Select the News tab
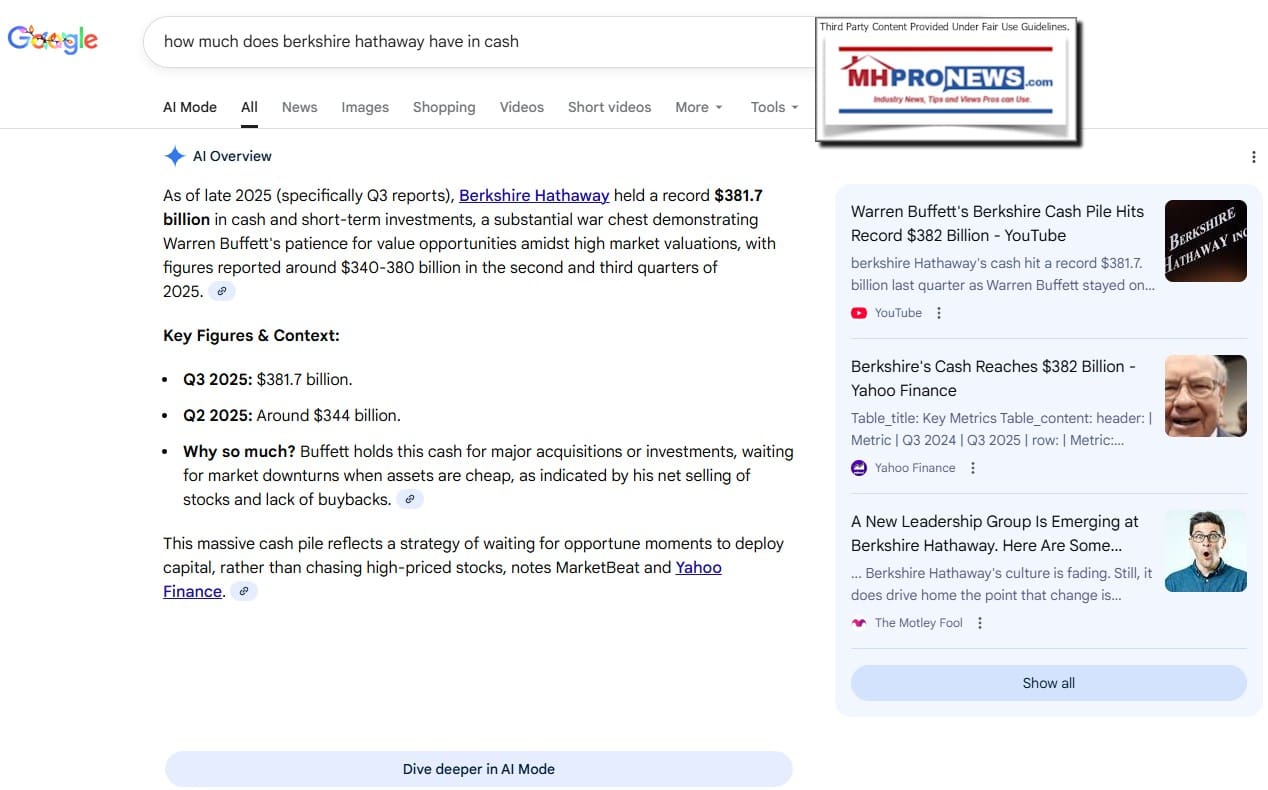The width and height of the screenshot is (1268, 790). coord(299,107)
